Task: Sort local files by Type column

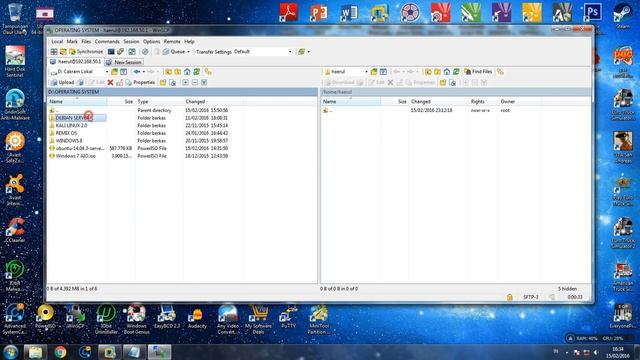Action: (x=159, y=102)
